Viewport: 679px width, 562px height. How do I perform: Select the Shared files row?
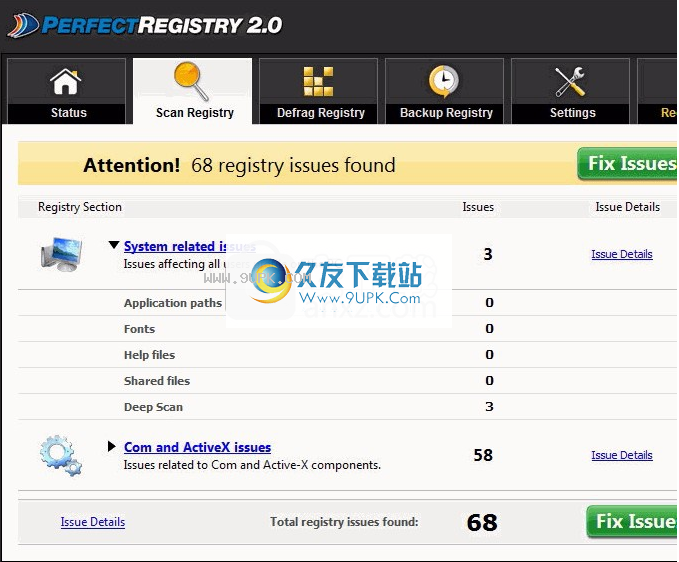347,381
